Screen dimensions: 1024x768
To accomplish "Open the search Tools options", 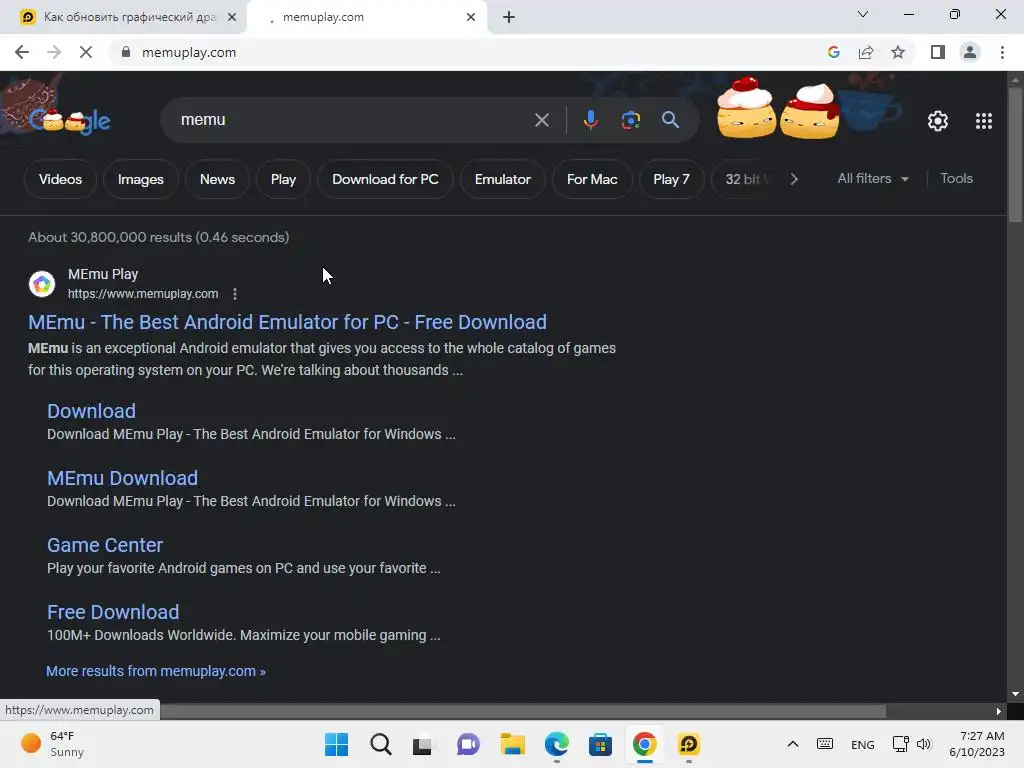I will (956, 178).
